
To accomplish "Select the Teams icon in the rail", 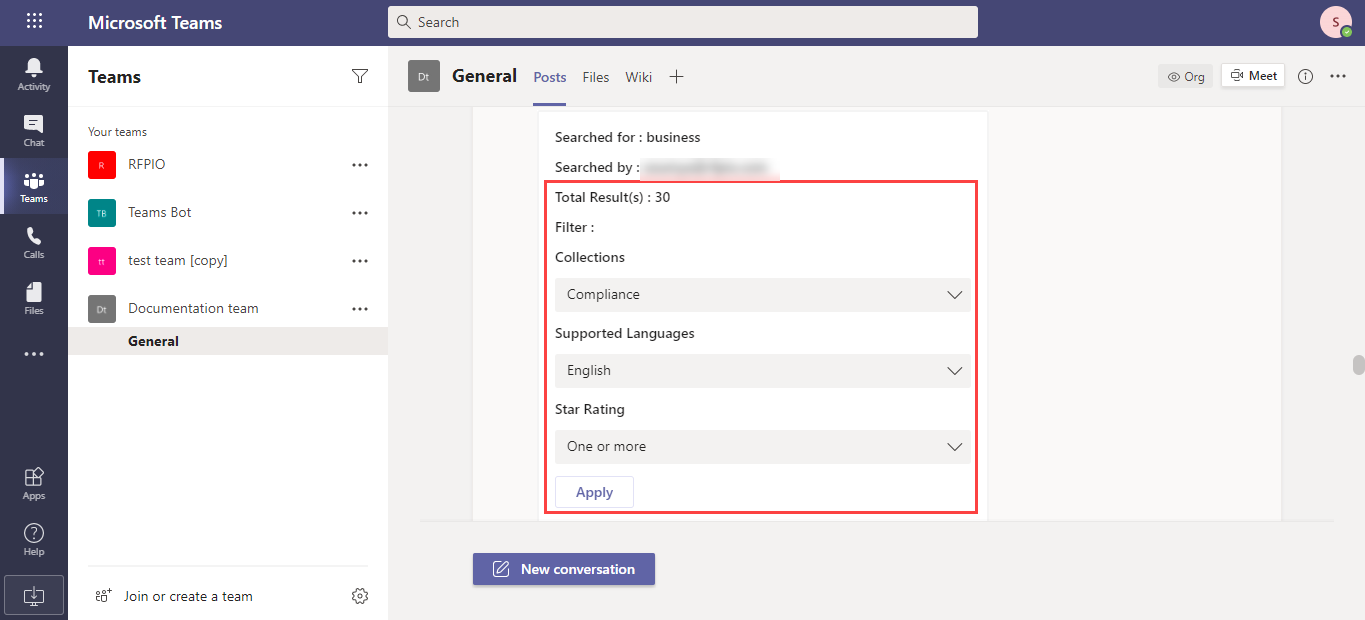I will point(34,186).
